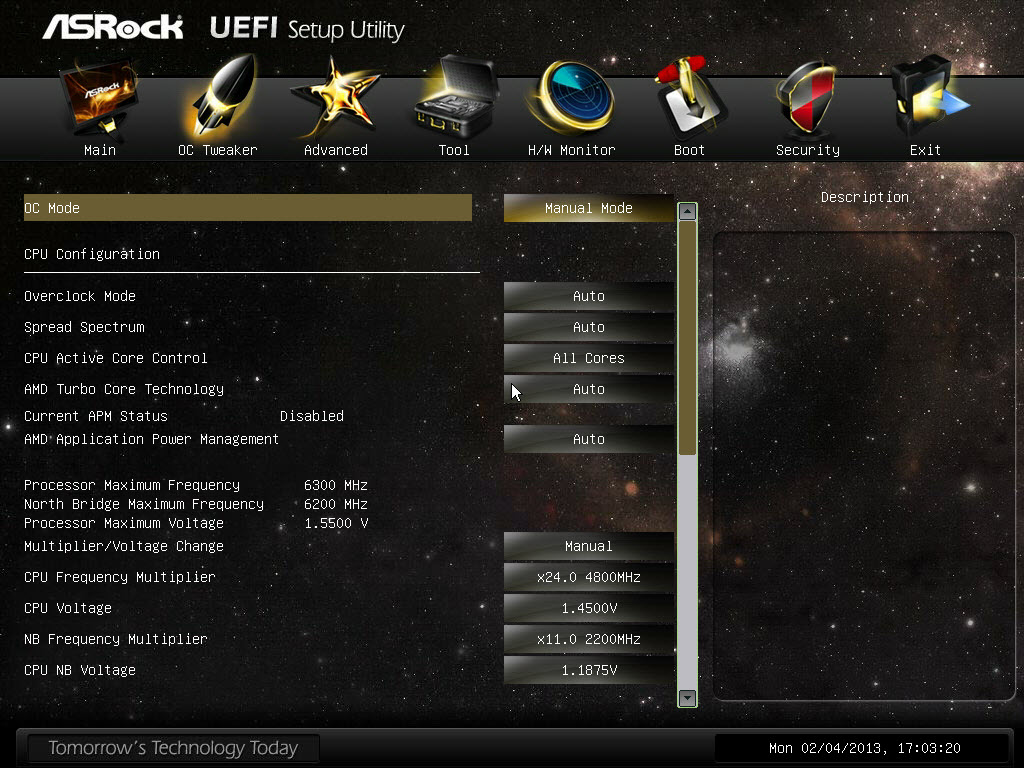Open the Advanced tab label
The image size is (1024, 768).
click(336, 150)
